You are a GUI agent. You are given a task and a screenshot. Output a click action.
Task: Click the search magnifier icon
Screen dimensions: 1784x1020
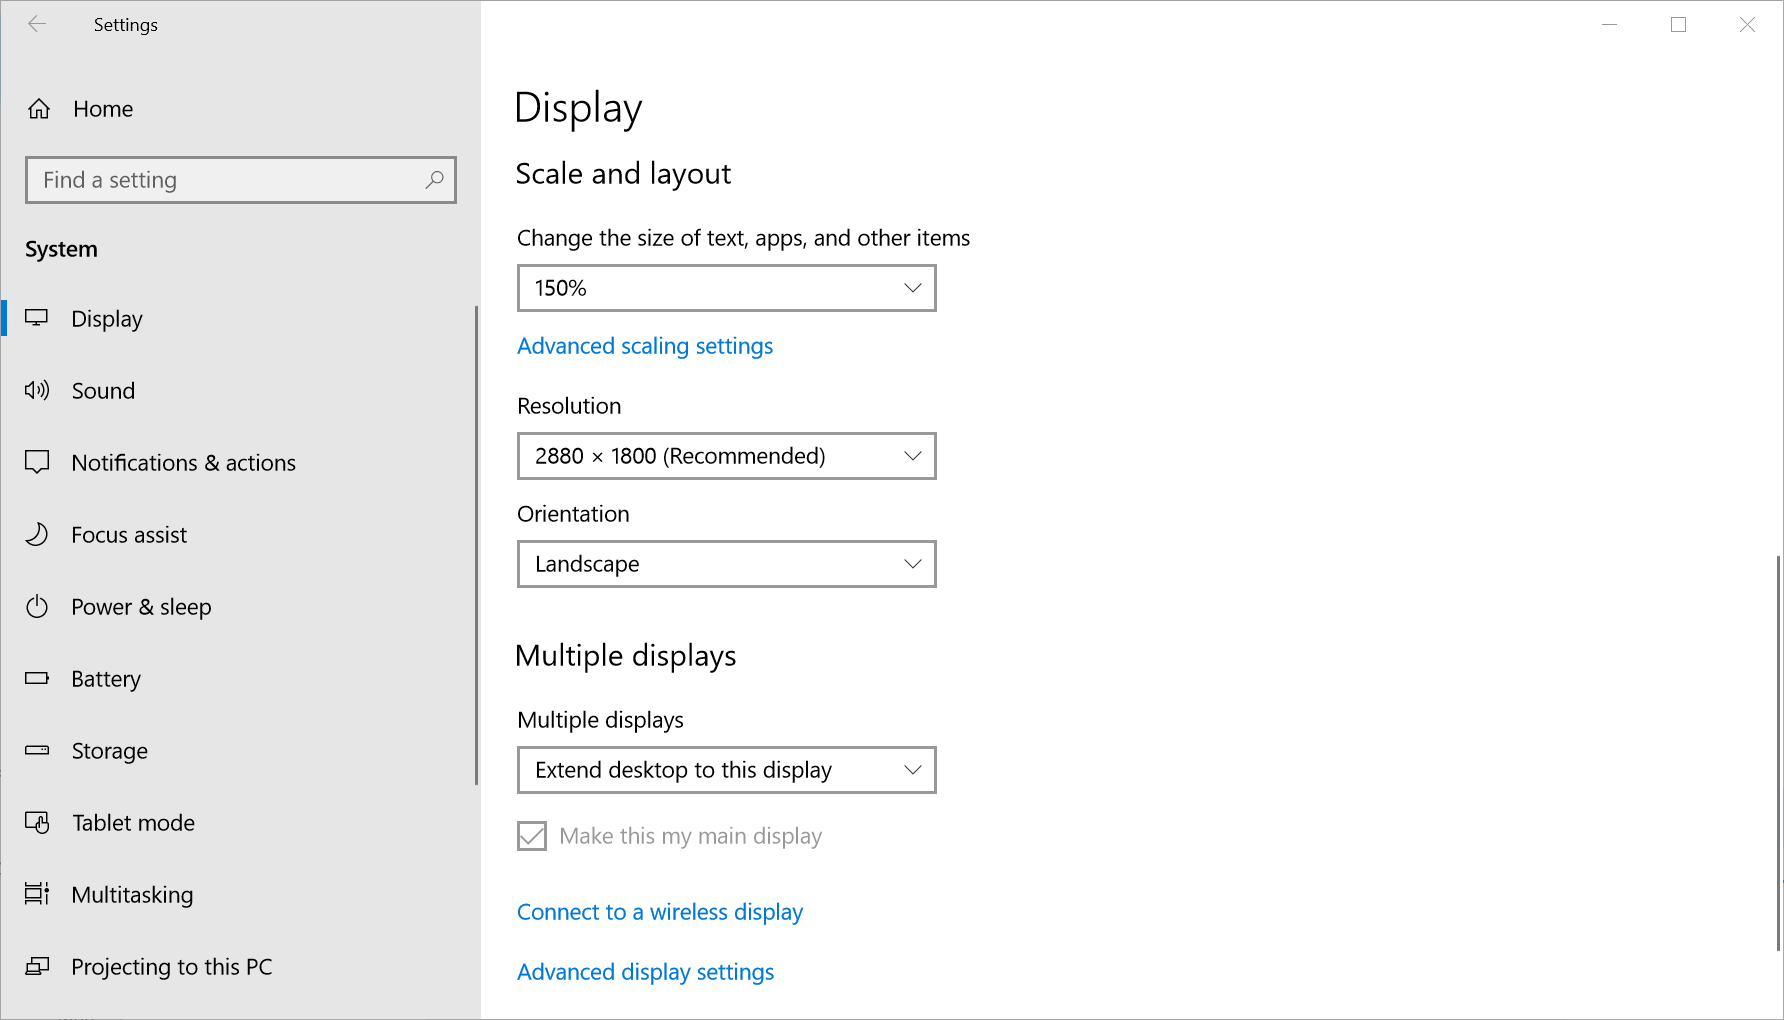434,180
